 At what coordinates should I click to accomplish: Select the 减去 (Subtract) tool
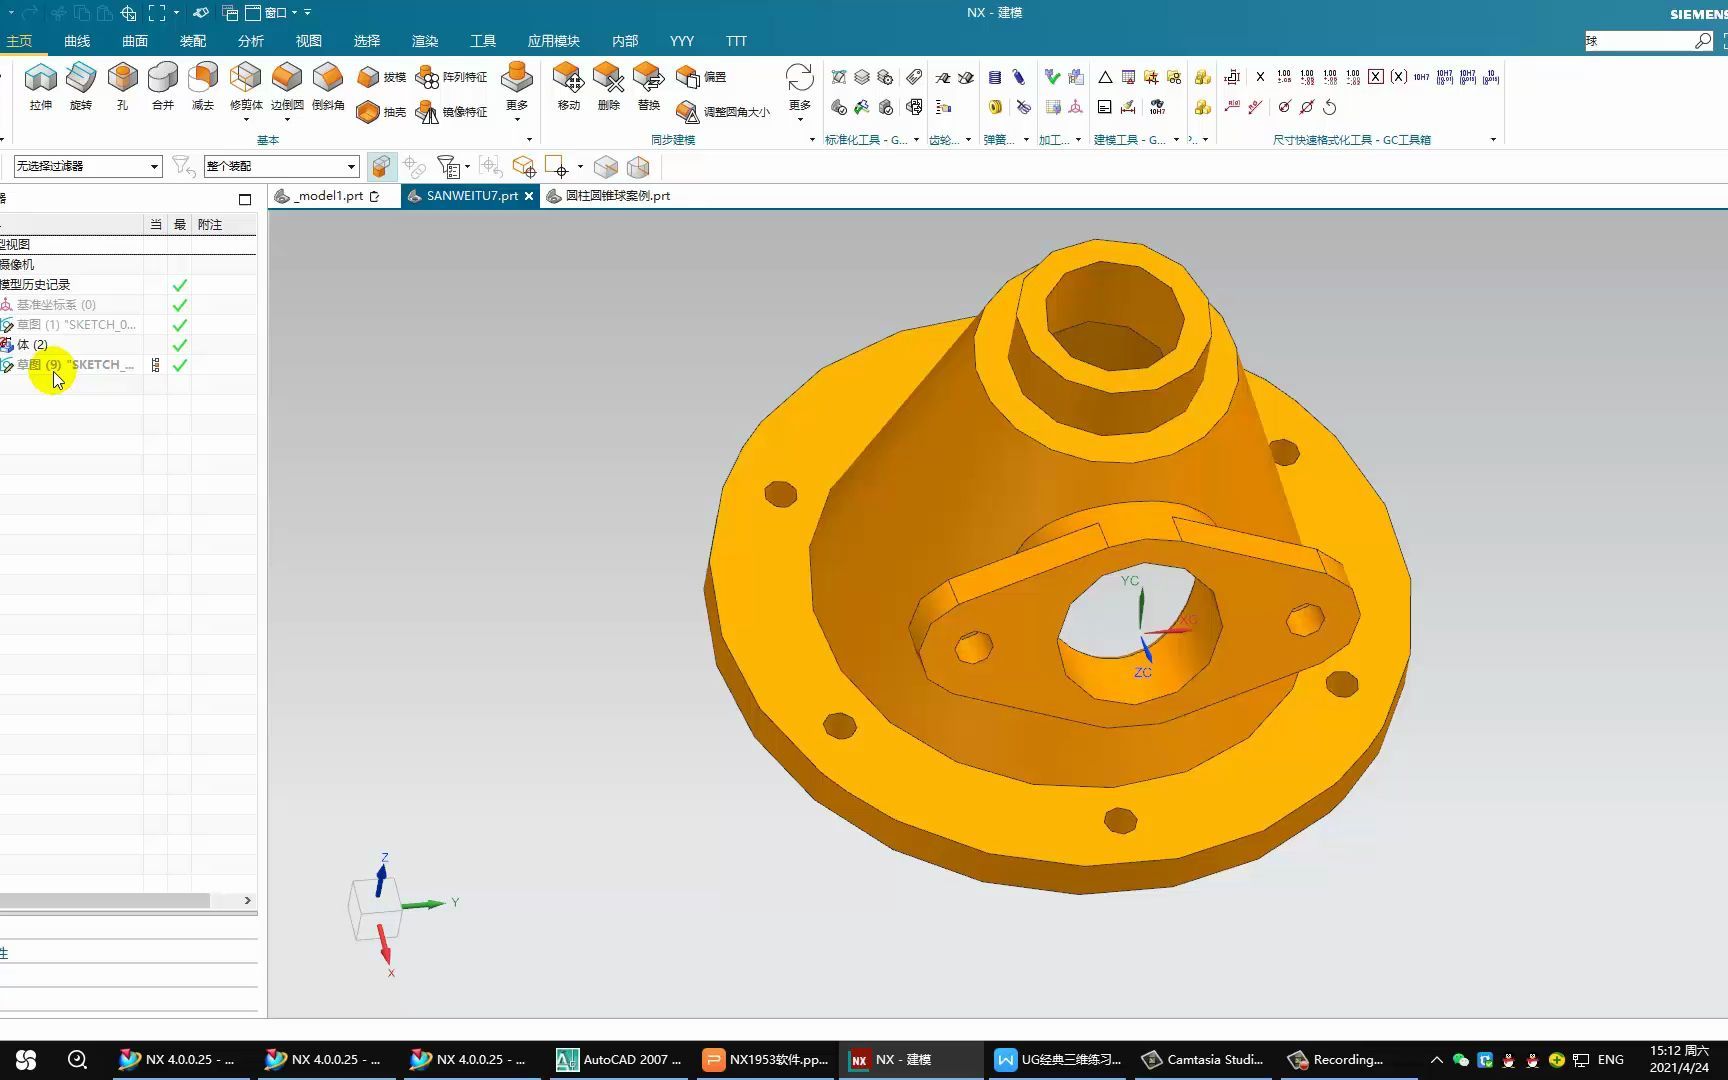tap(203, 80)
